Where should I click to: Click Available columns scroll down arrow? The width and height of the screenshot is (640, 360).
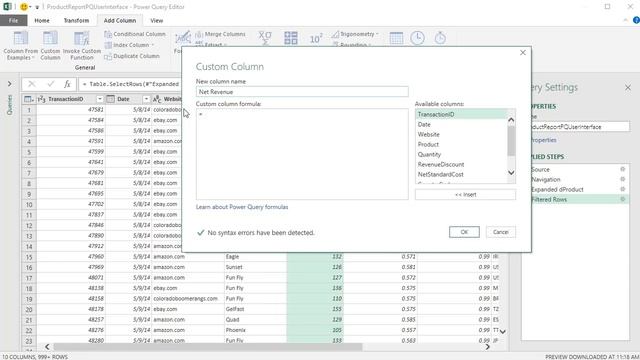[511, 173]
